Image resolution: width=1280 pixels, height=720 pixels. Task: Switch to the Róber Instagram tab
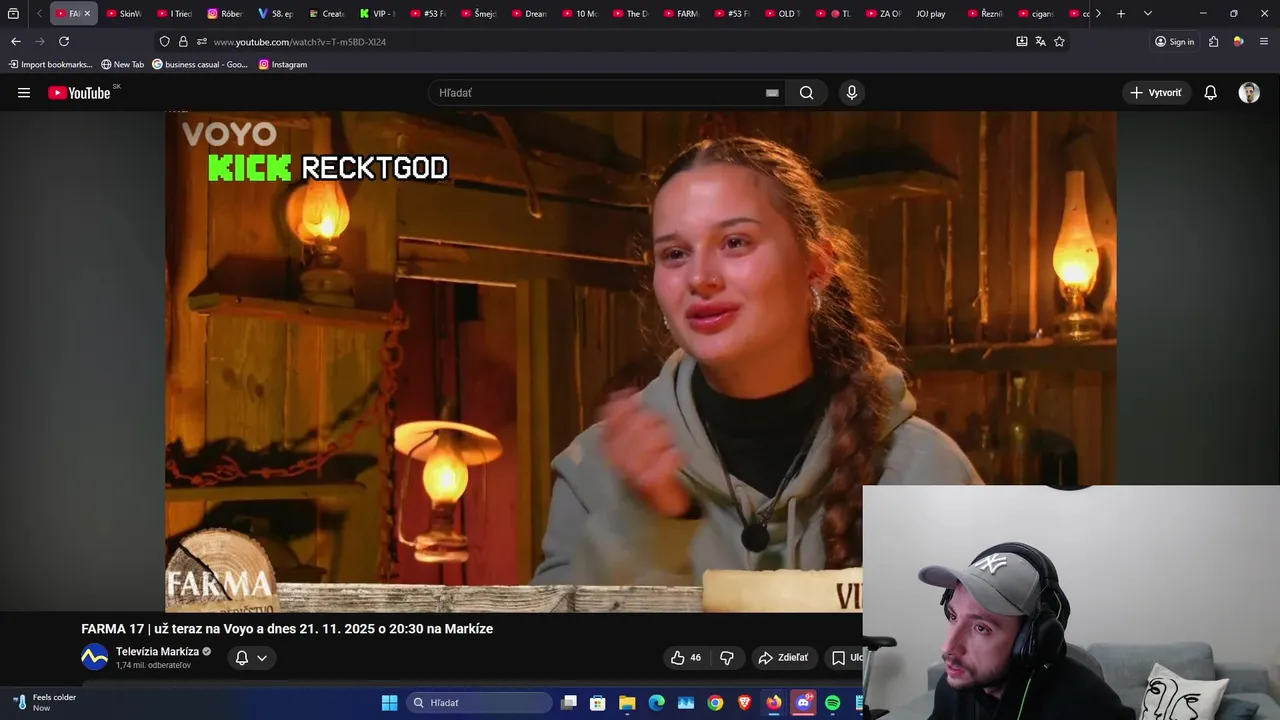[x=225, y=14]
